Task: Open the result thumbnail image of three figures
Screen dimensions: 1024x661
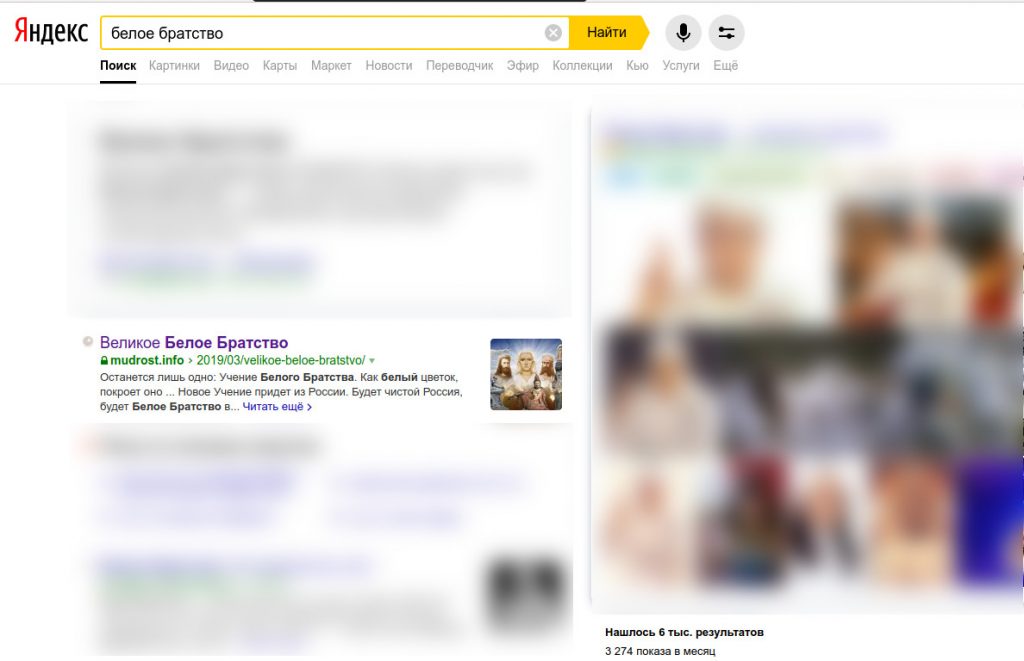Action: pos(526,374)
